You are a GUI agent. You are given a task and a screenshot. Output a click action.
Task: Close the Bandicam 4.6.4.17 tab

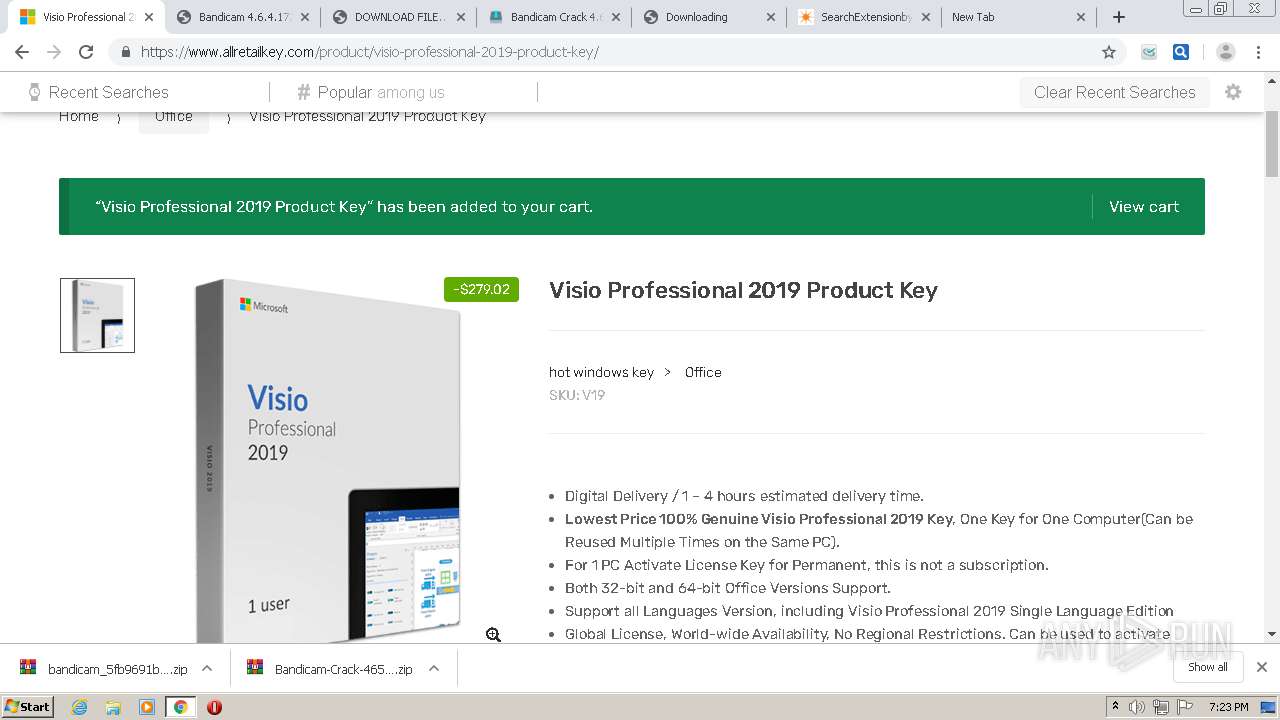pyautogui.click(x=305, y=17)
